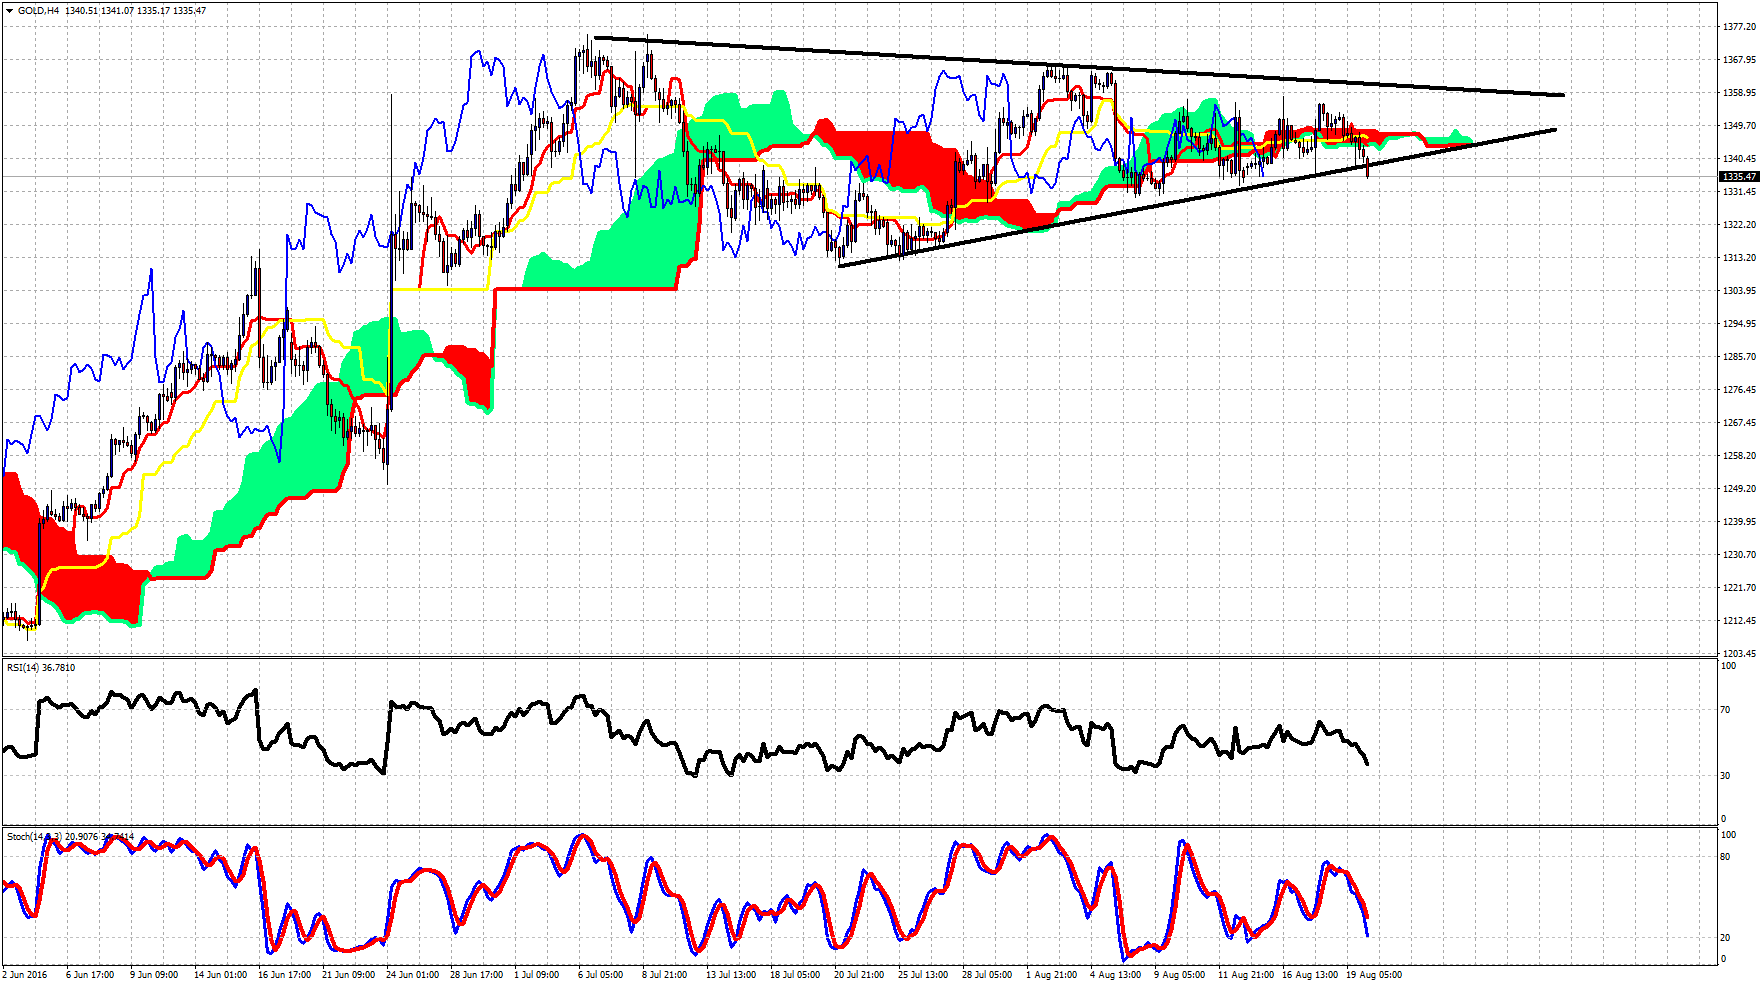
Task: Click the 21 Jun 09:00 time label
Action: pyautogui.click(x=348, y=975)
